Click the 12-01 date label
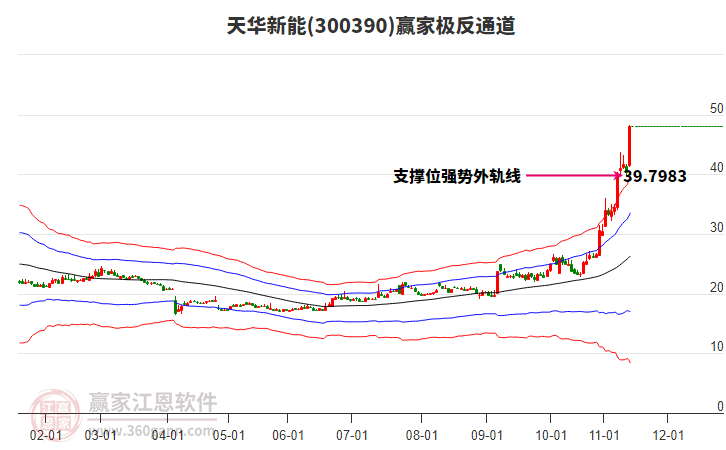Screen dimensions: 726x450 pos(668,435)
